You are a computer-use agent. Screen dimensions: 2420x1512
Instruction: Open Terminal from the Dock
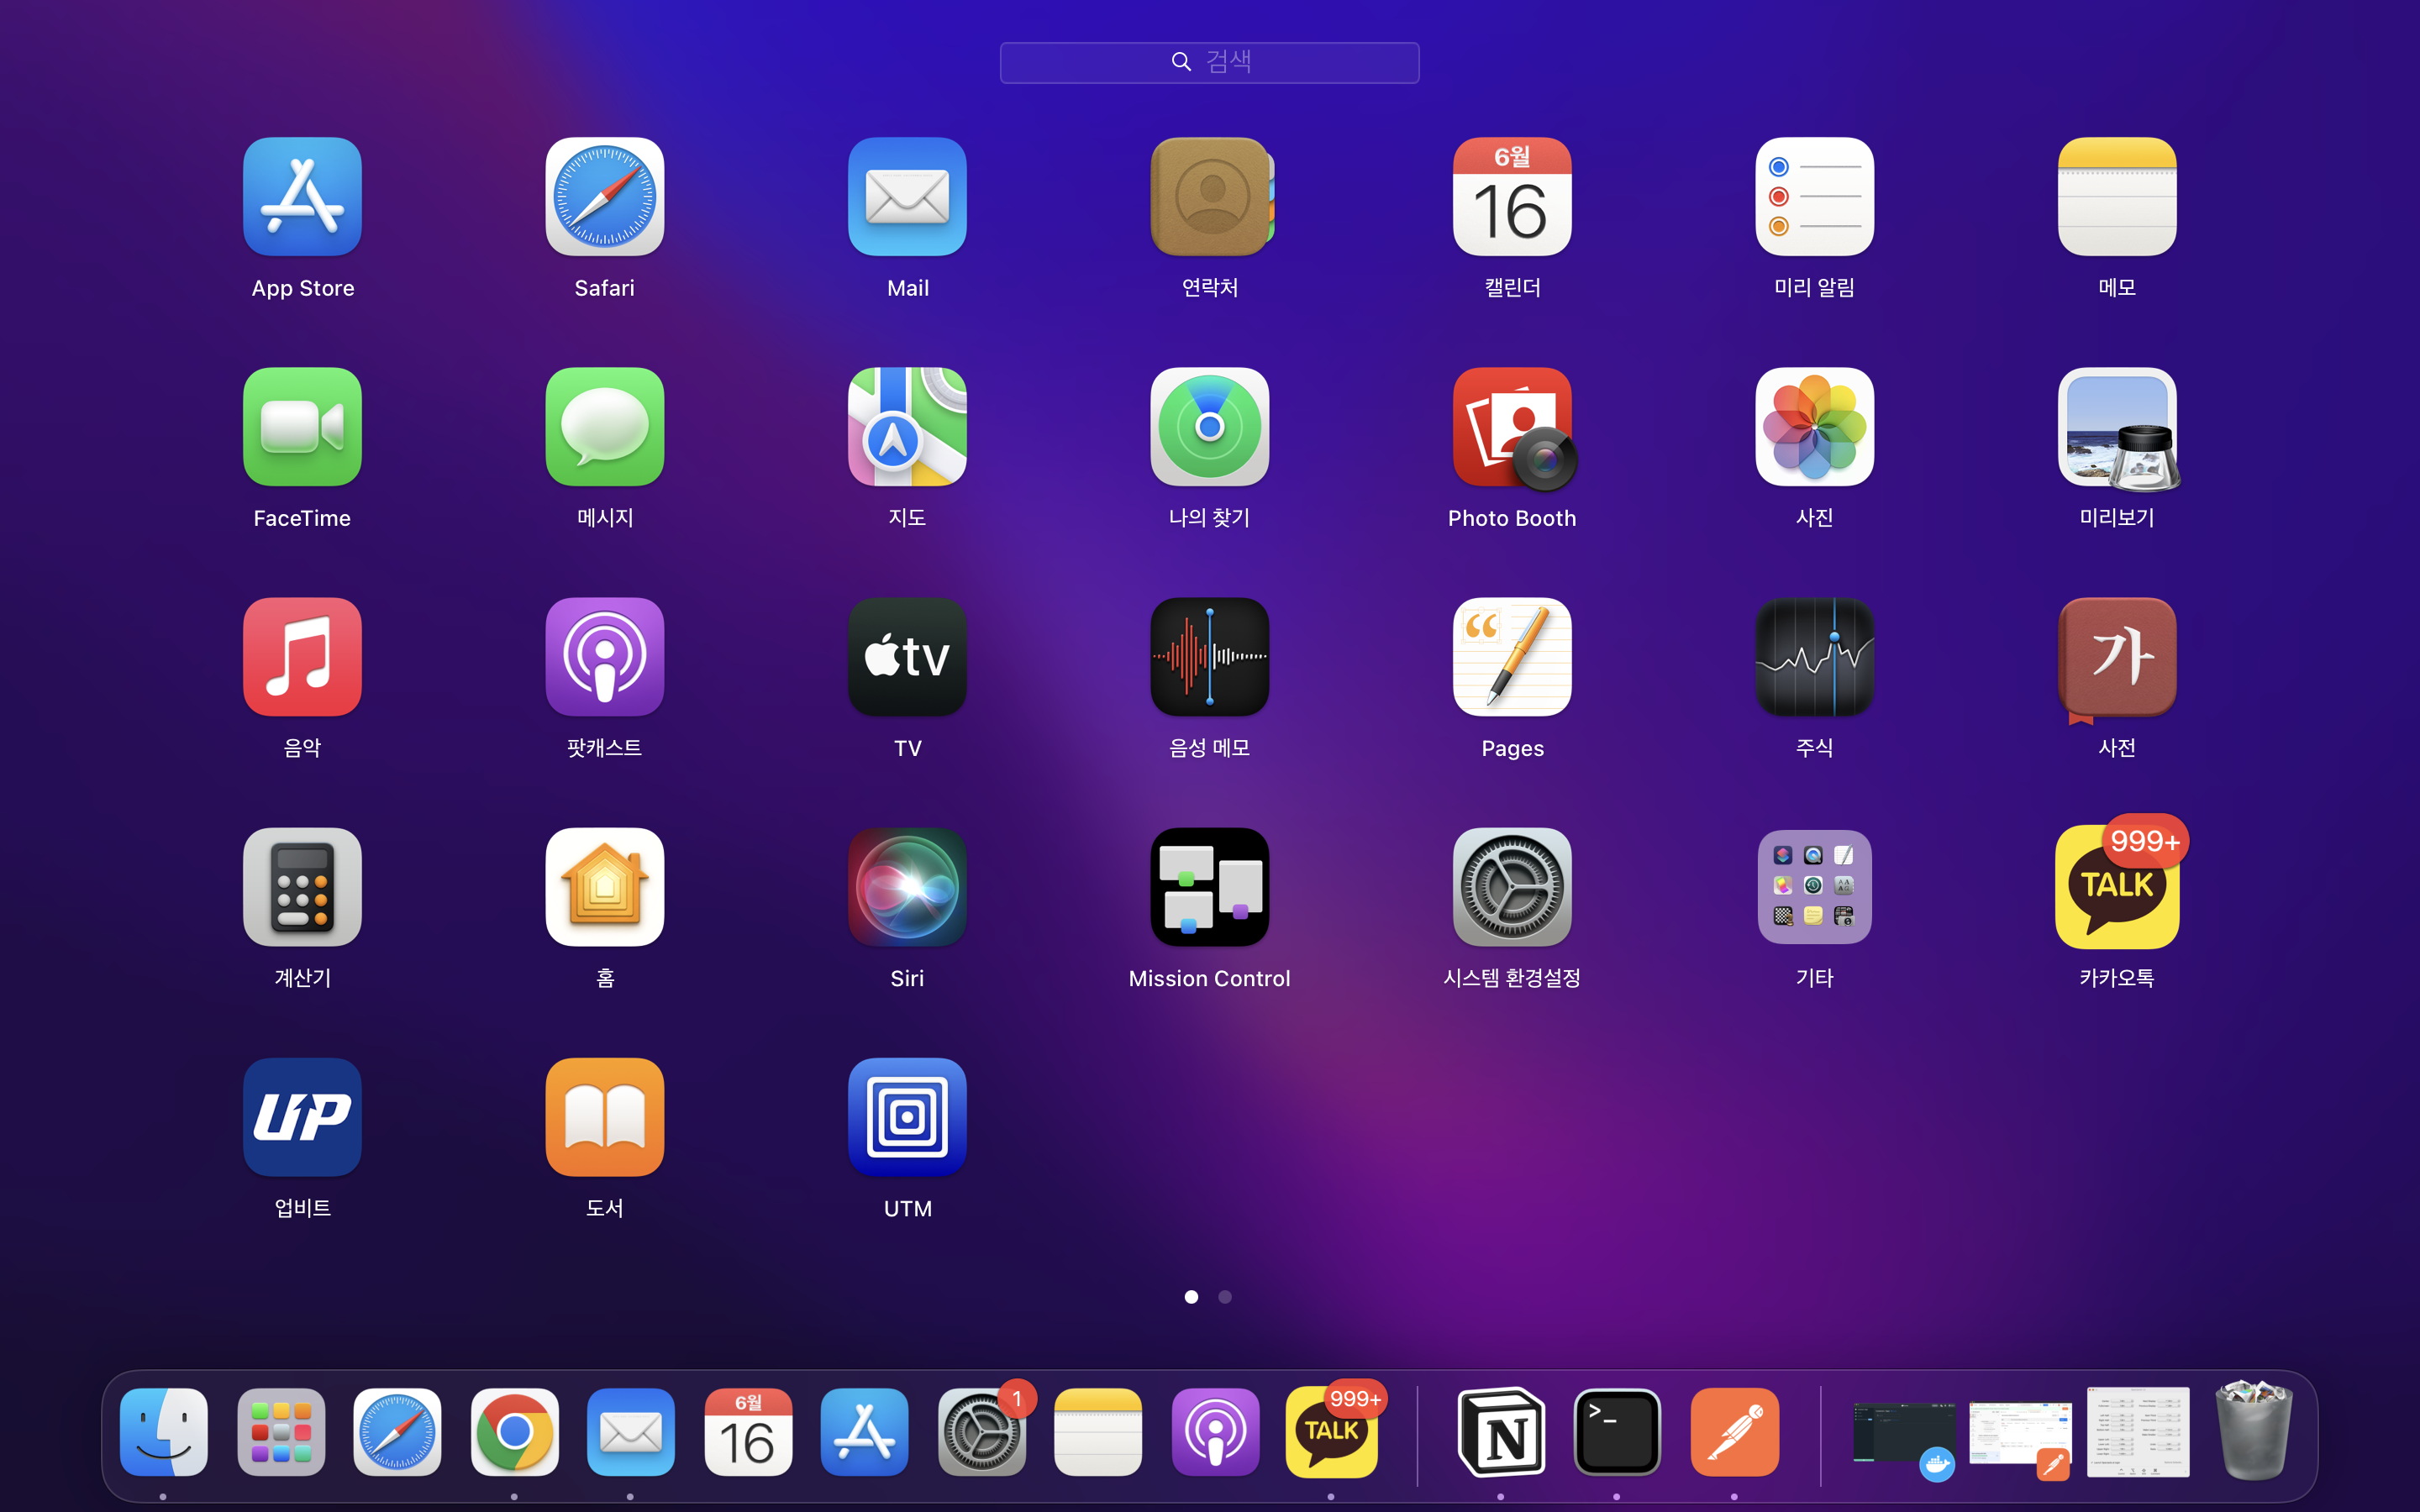coord(1617,1432)
